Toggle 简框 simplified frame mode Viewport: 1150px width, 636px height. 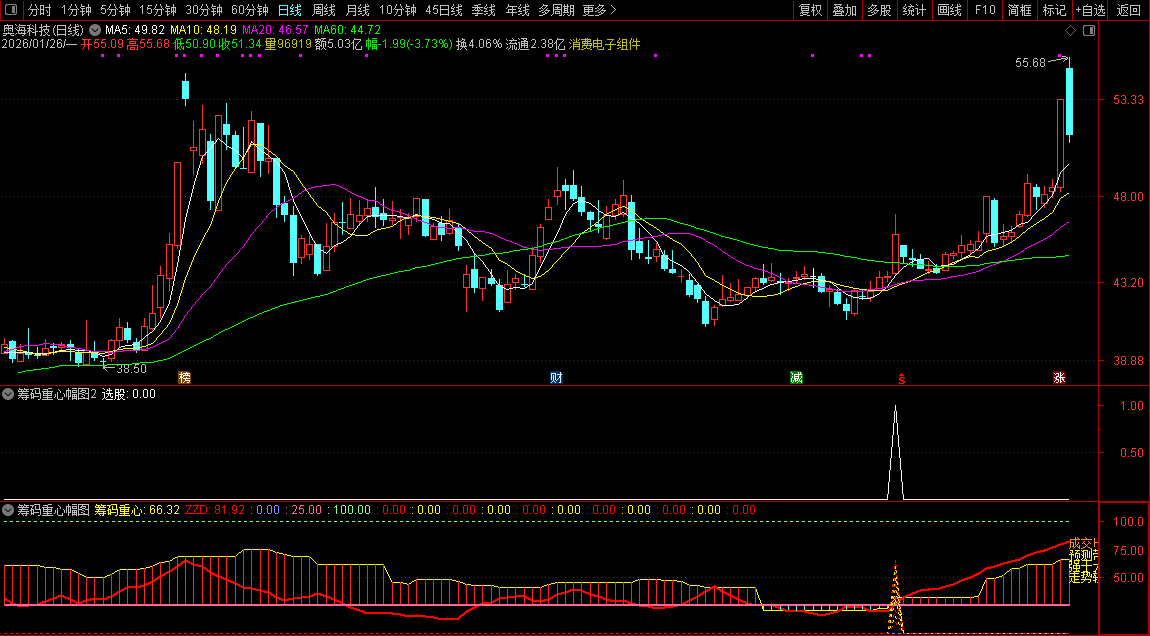point(1019,10)
